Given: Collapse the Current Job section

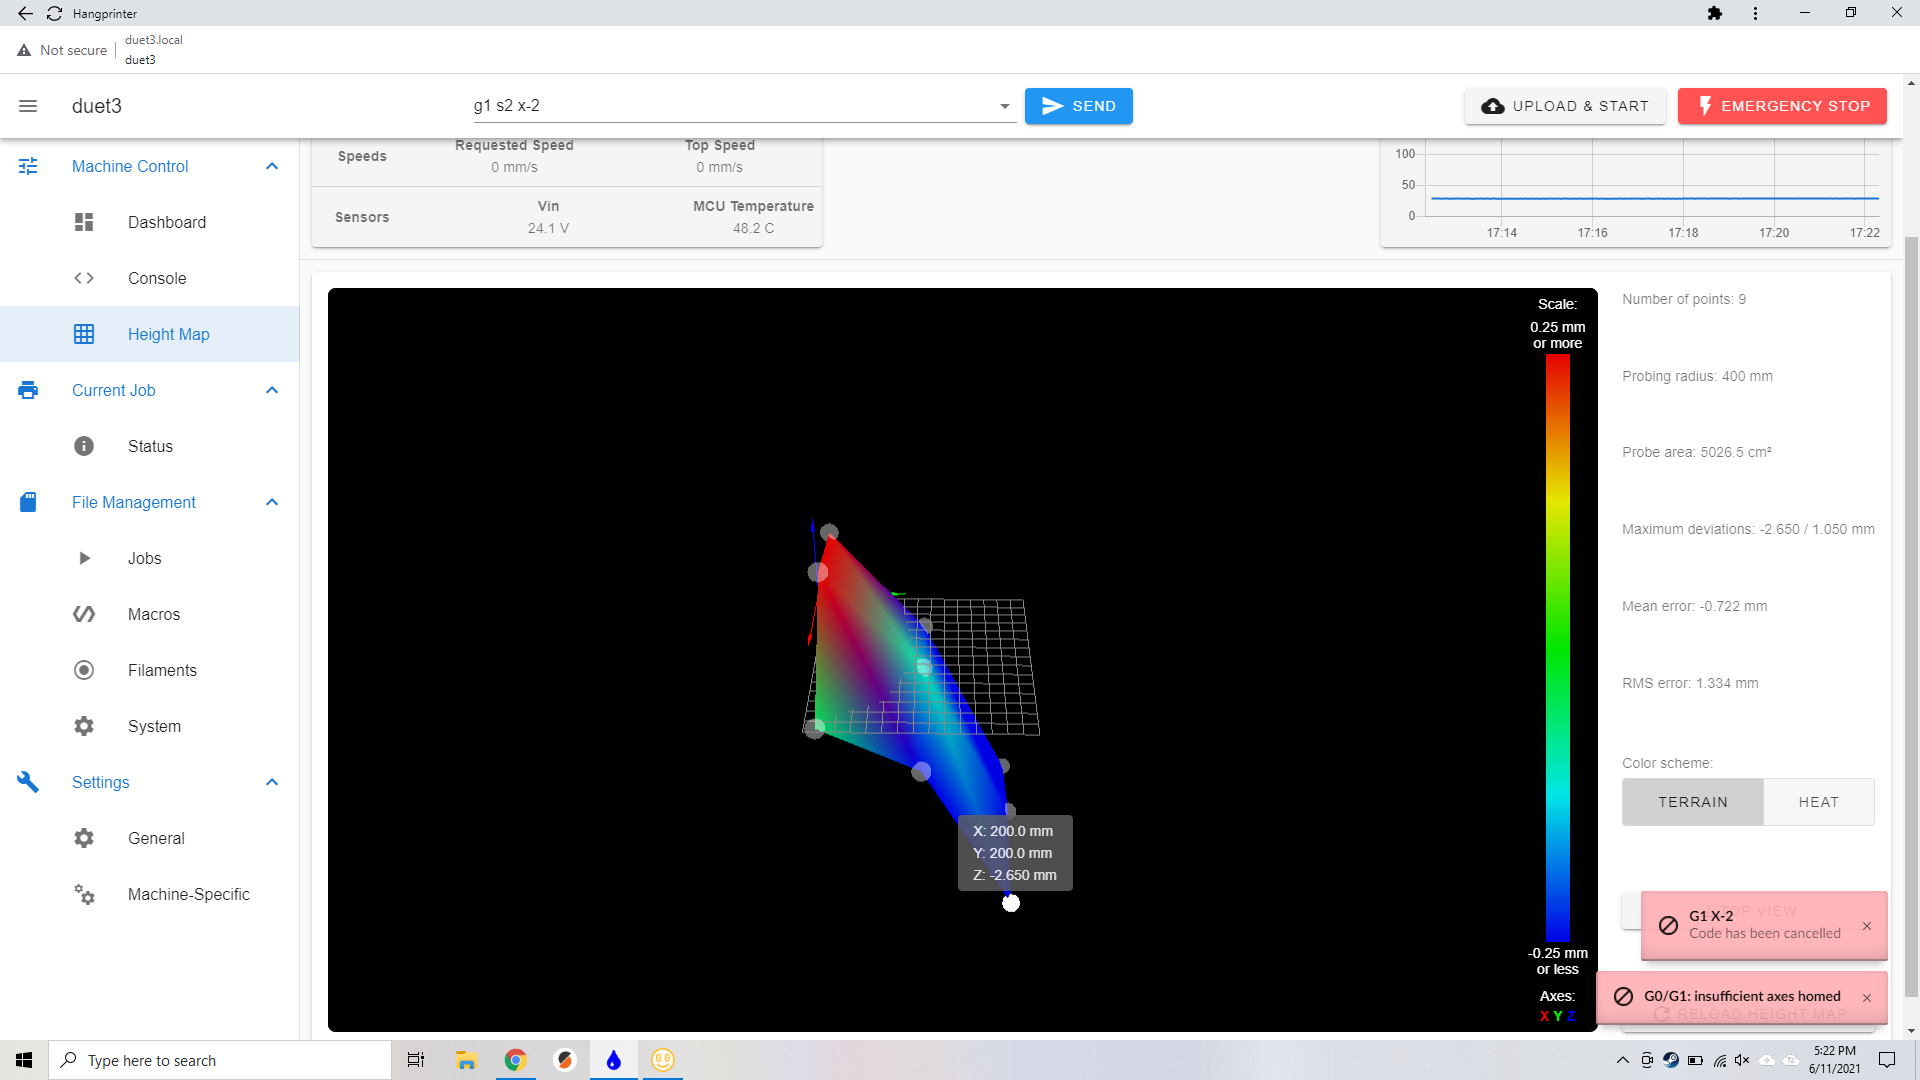Looking at the screenshot, I should (272, 390).
